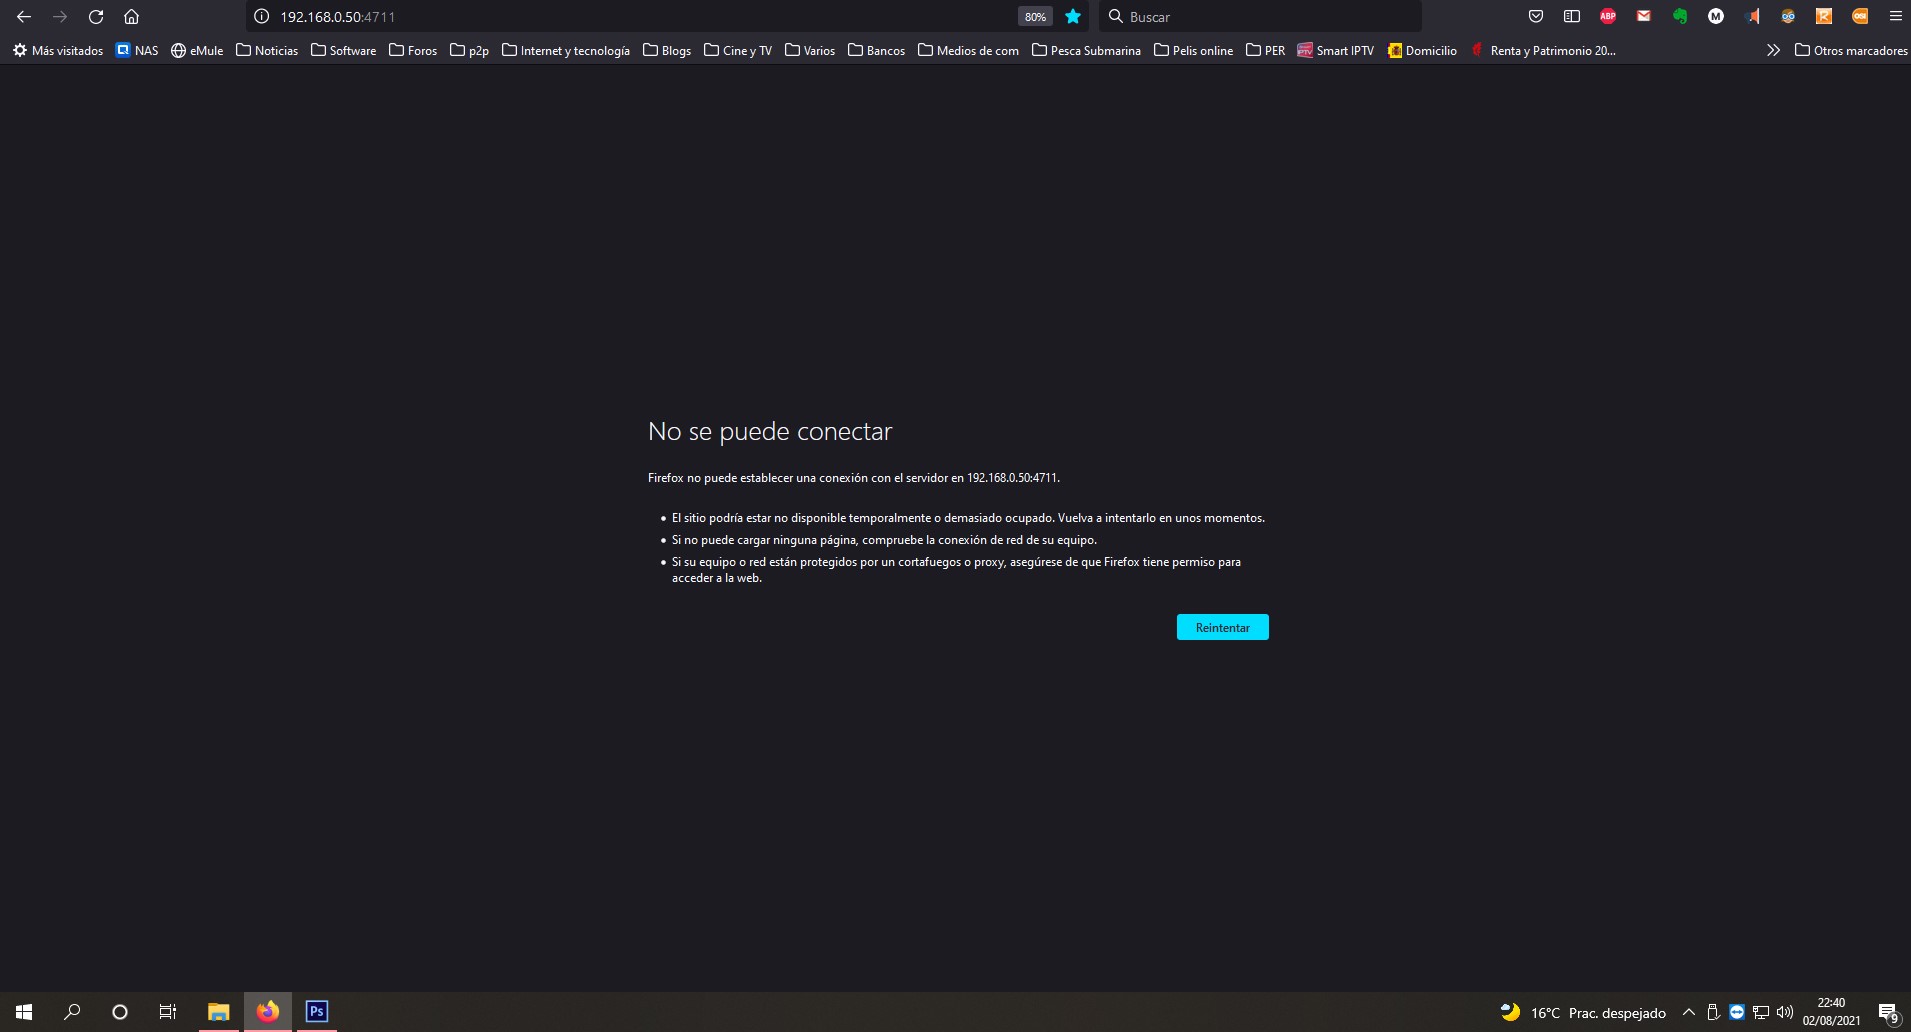Open the Adblock Plus extension icon
The height and width of the screenshot is (1032, 1911).
point(1608,16)
